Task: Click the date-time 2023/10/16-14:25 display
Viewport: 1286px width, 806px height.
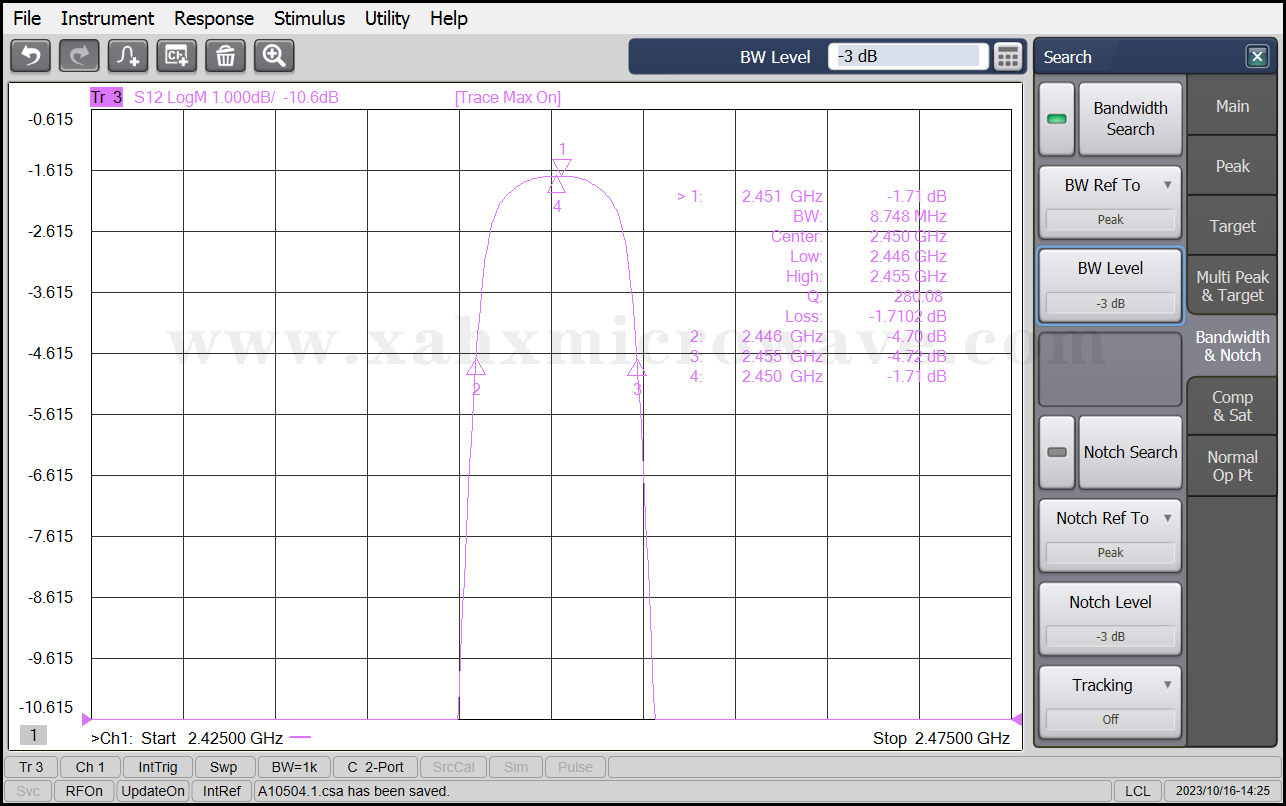Action: (x=1222, y=791)
